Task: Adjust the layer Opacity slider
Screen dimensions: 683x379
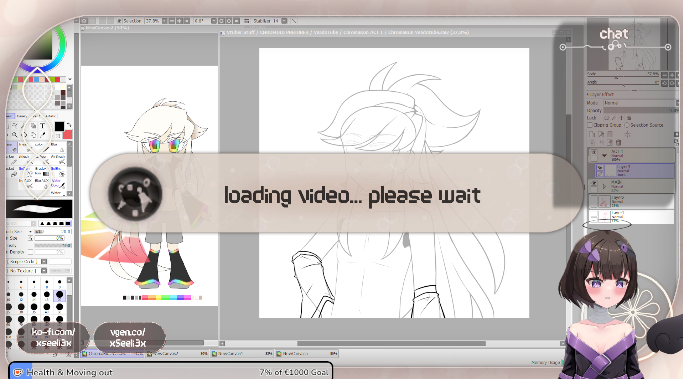Action: pyautogui.click(x=640, y=111)
